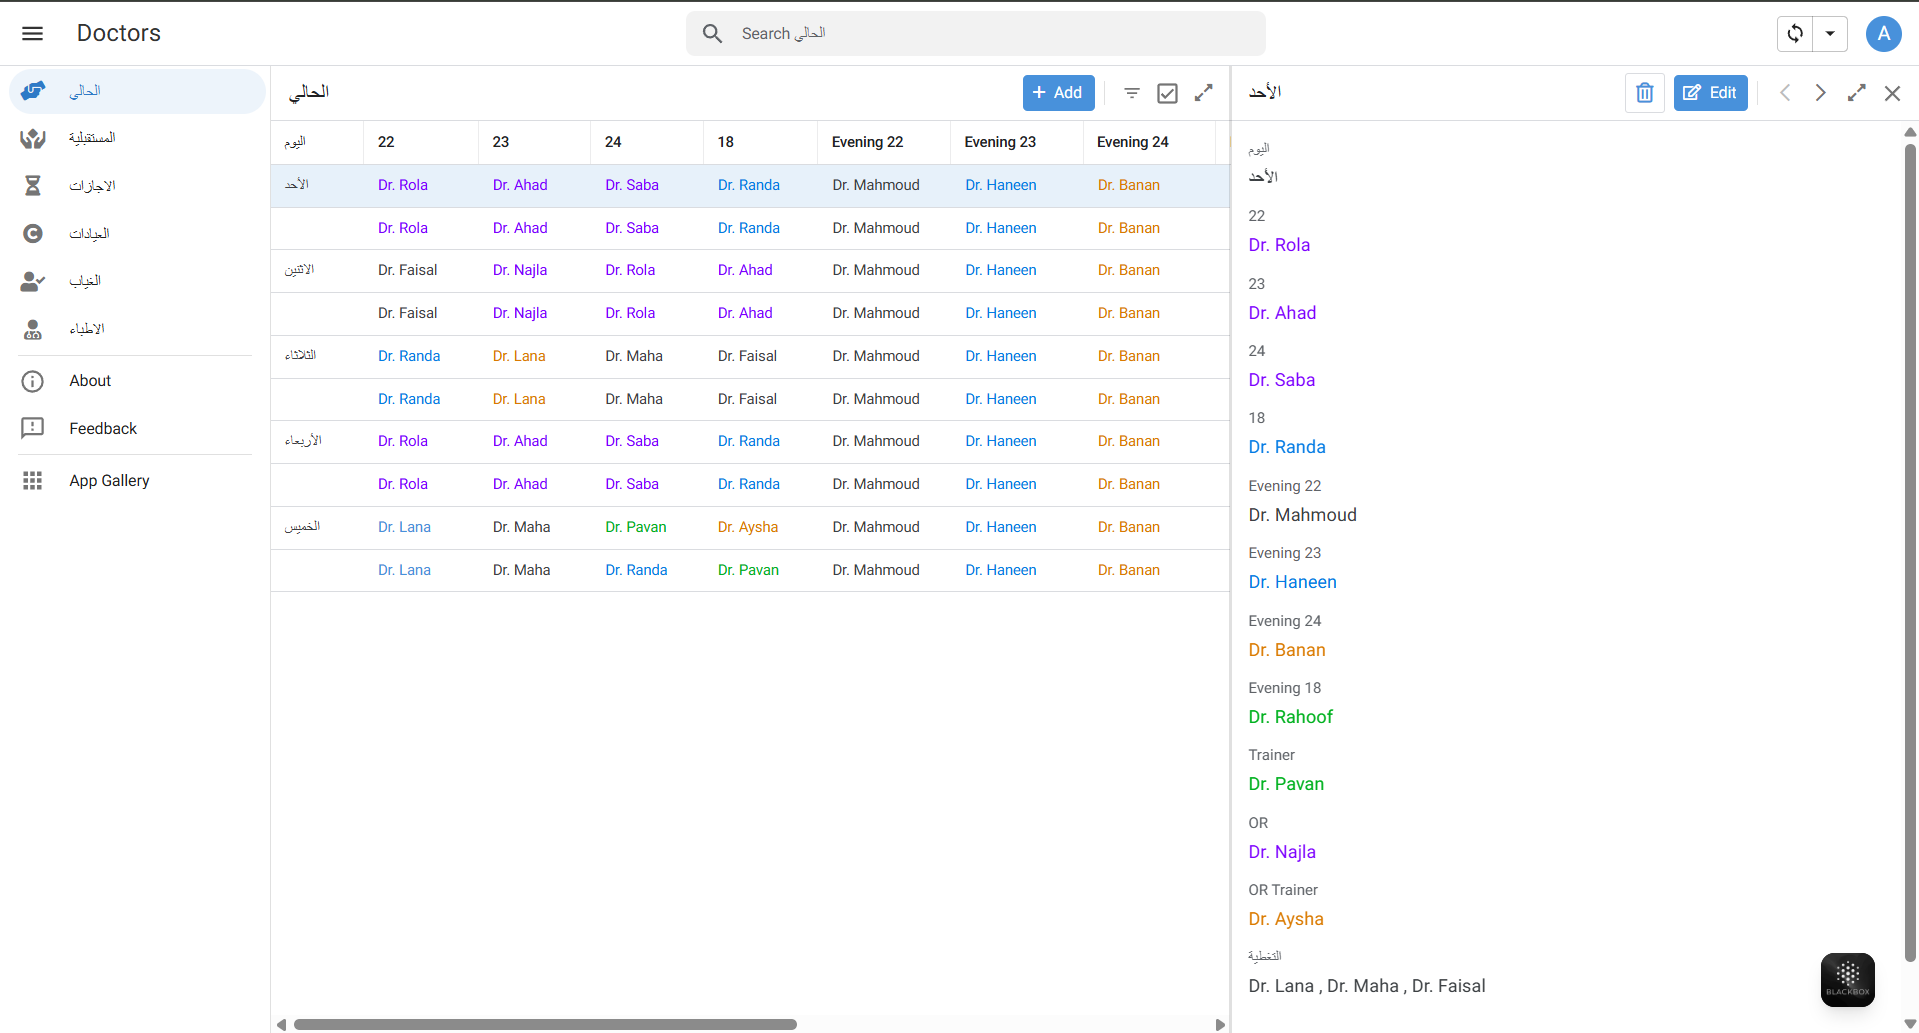
Task: Click the search magnifier icon
Action: [x=712, y=33]
